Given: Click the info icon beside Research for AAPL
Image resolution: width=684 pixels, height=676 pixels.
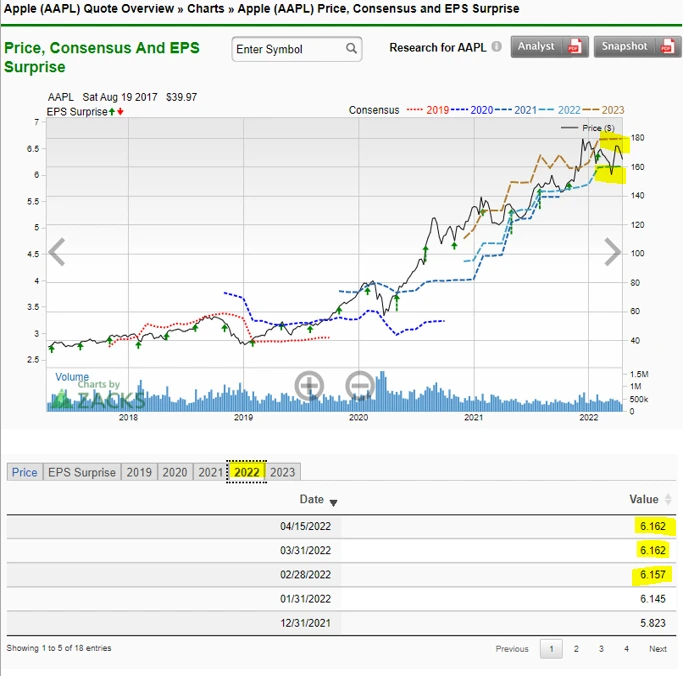Looking at the screenshot, I should click(496, 47).
